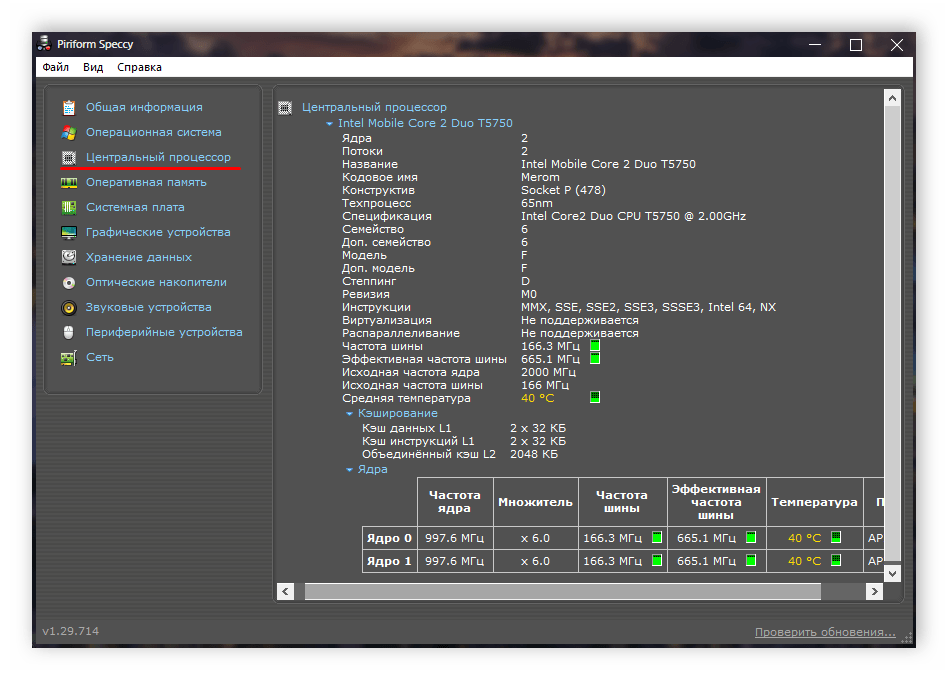This screenshot has width=948, height=680.
Task: Click Ядро 1 Частота шины graph icon
Action: tap(657, 560)
